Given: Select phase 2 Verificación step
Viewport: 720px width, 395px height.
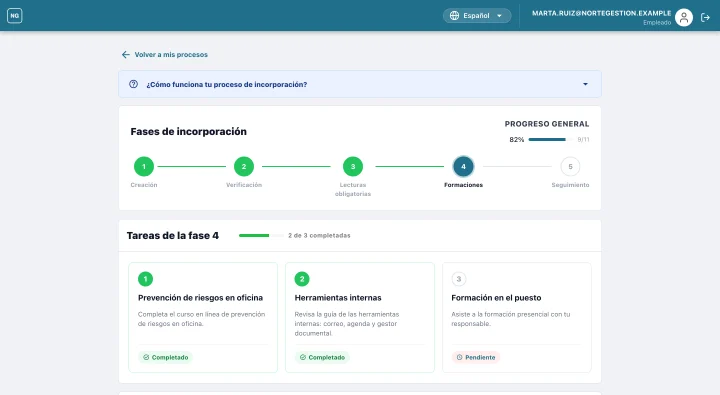Looking at the screenshot, I should coord(244,166).
